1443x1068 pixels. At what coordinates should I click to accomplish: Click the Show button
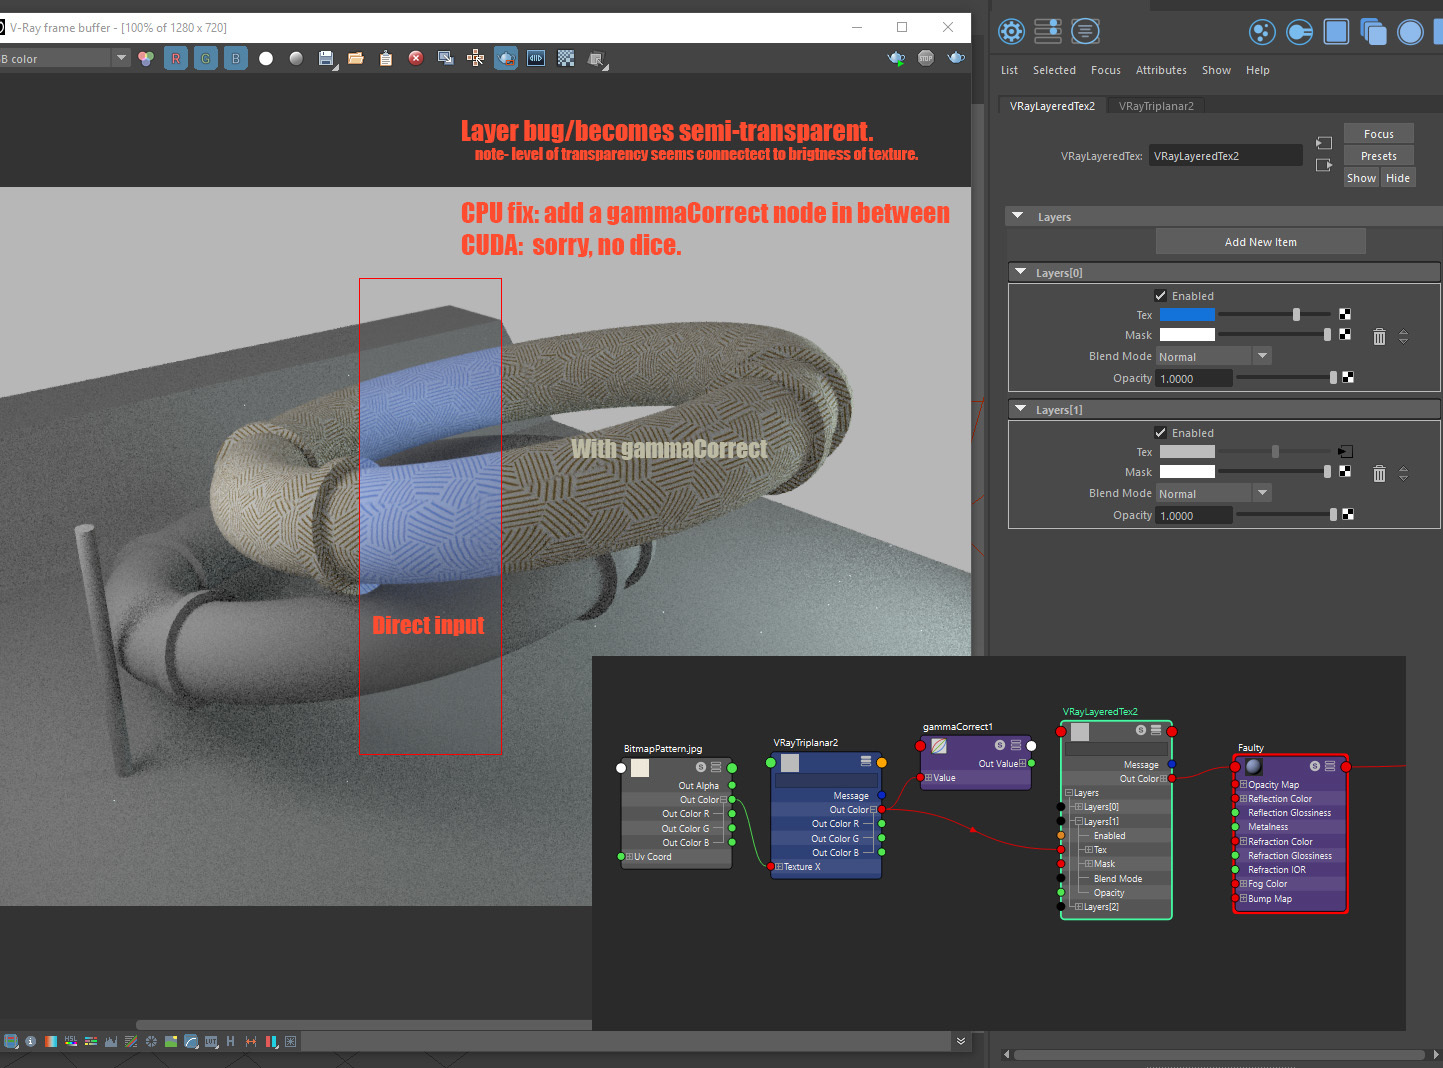coord(1361,178)
